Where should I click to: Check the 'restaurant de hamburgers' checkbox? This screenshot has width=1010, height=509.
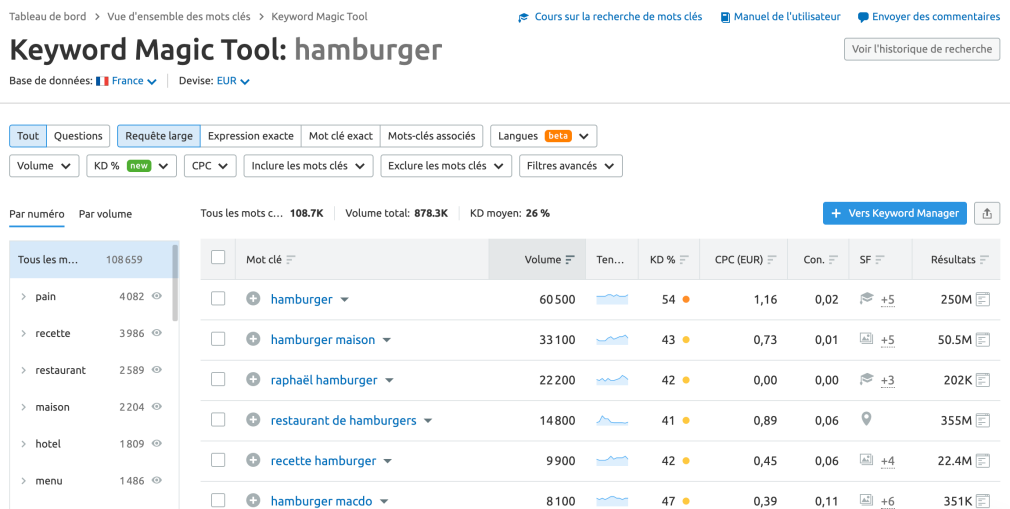(218, 420)
